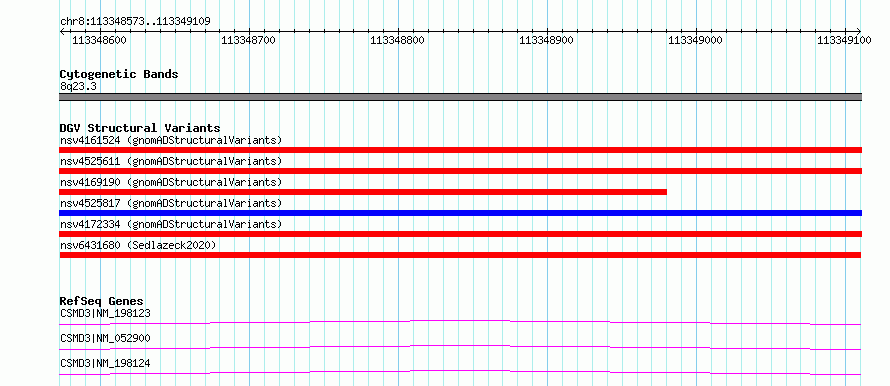The height and width of the screenshot is (386, 890).
Task: Click ruler position 113348700
Action: (x=249, y=40)
